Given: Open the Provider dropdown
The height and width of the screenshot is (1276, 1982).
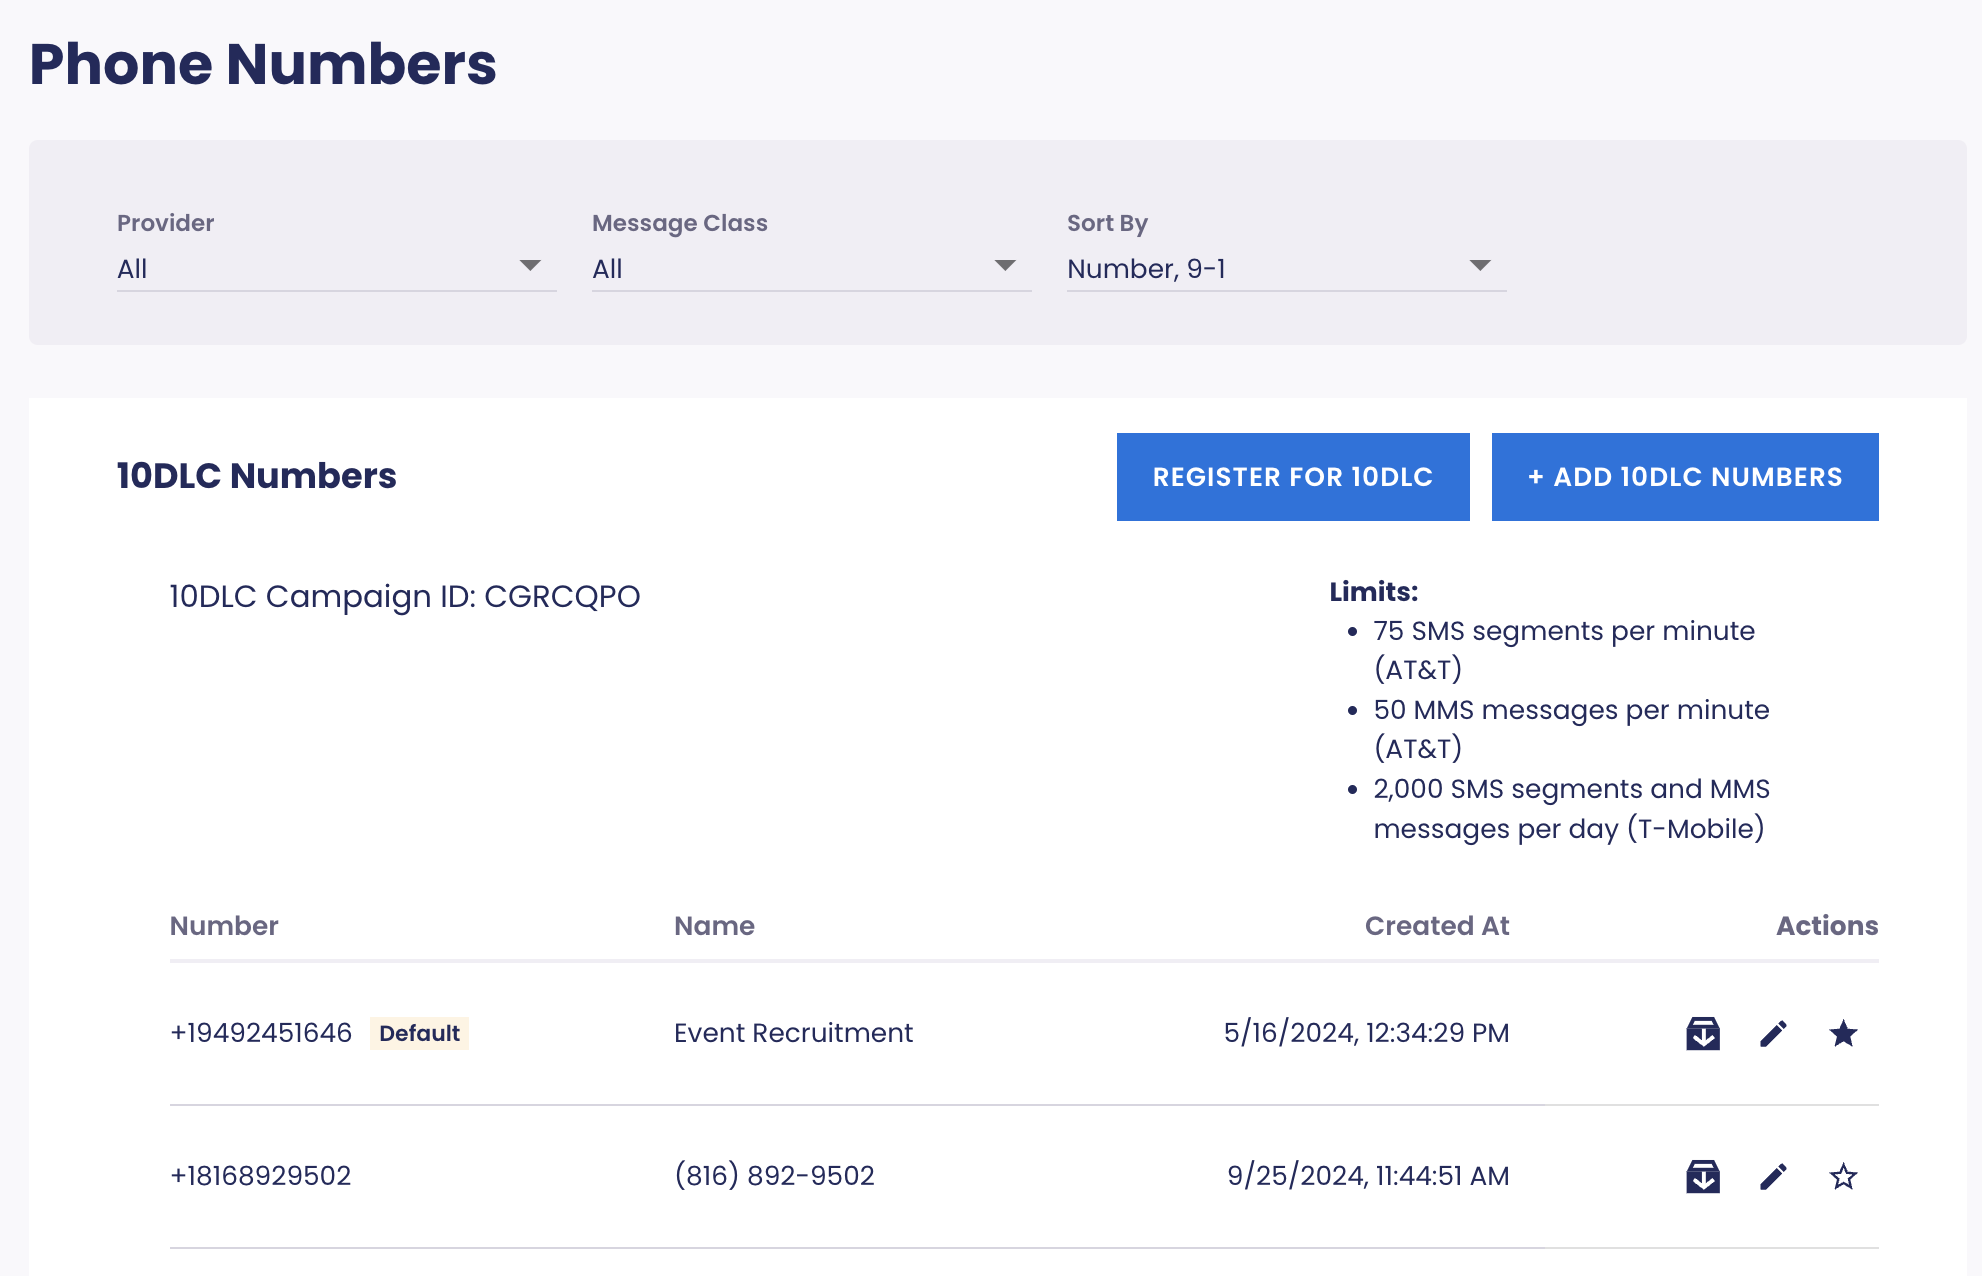Looking at the screenshot, I should 336,268.
